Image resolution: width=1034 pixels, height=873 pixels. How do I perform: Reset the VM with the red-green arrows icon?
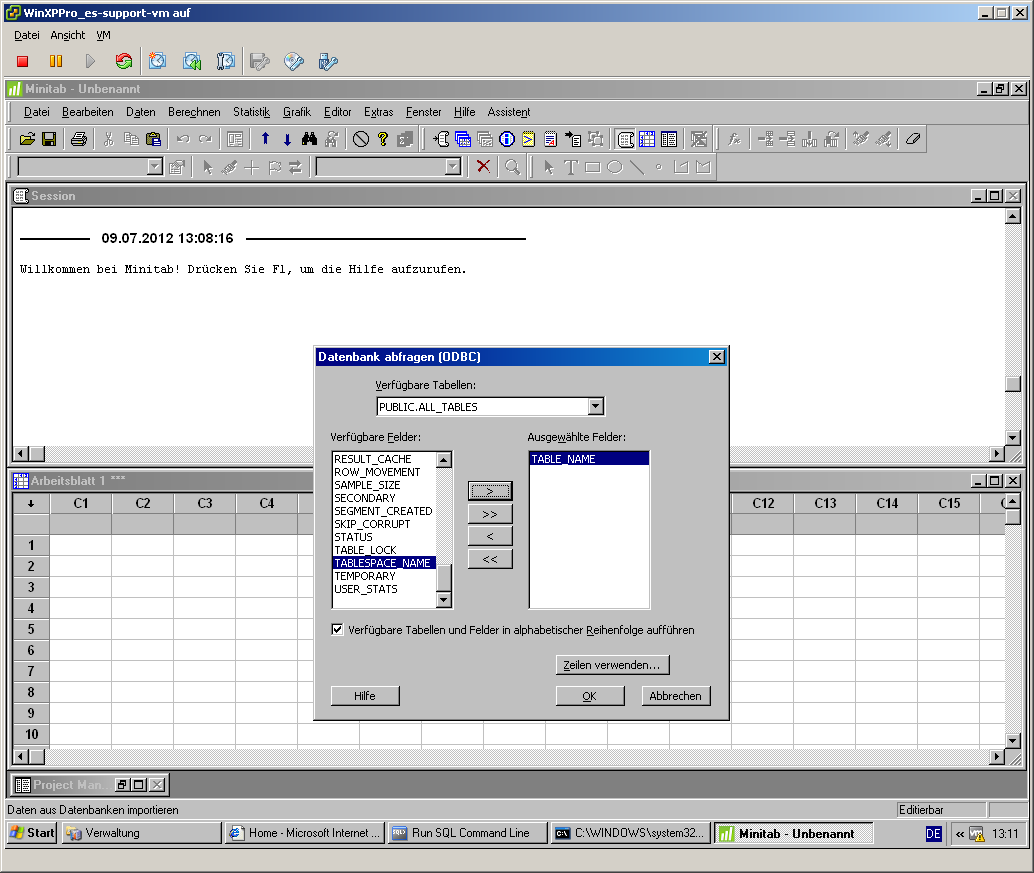123,61
